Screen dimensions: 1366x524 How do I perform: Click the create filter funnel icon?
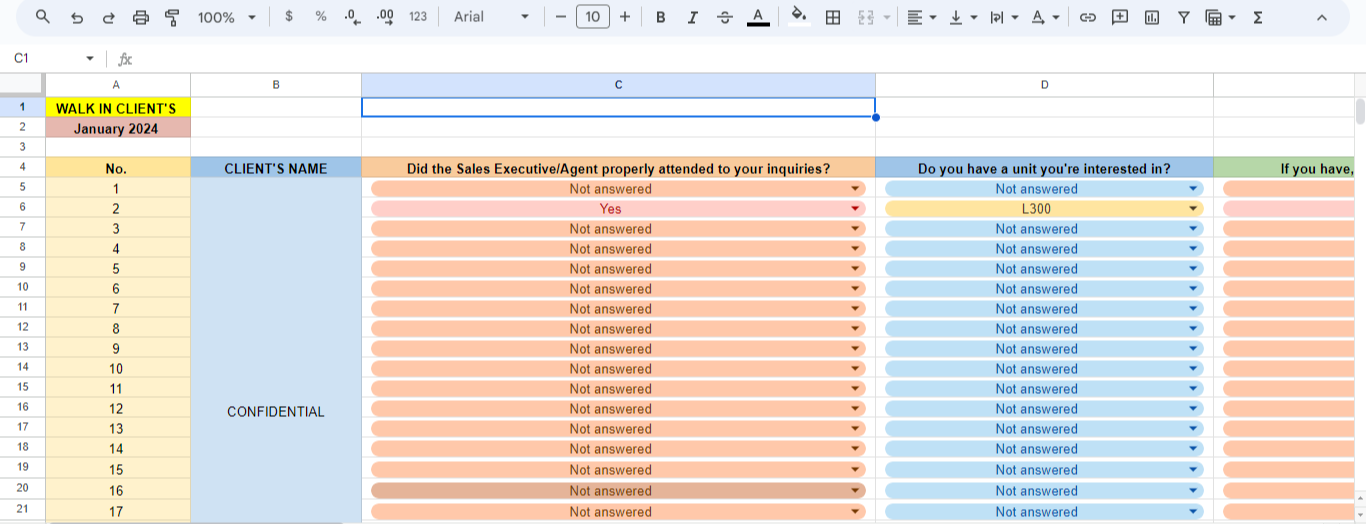pyautogui.click(x=1183, y=17)
